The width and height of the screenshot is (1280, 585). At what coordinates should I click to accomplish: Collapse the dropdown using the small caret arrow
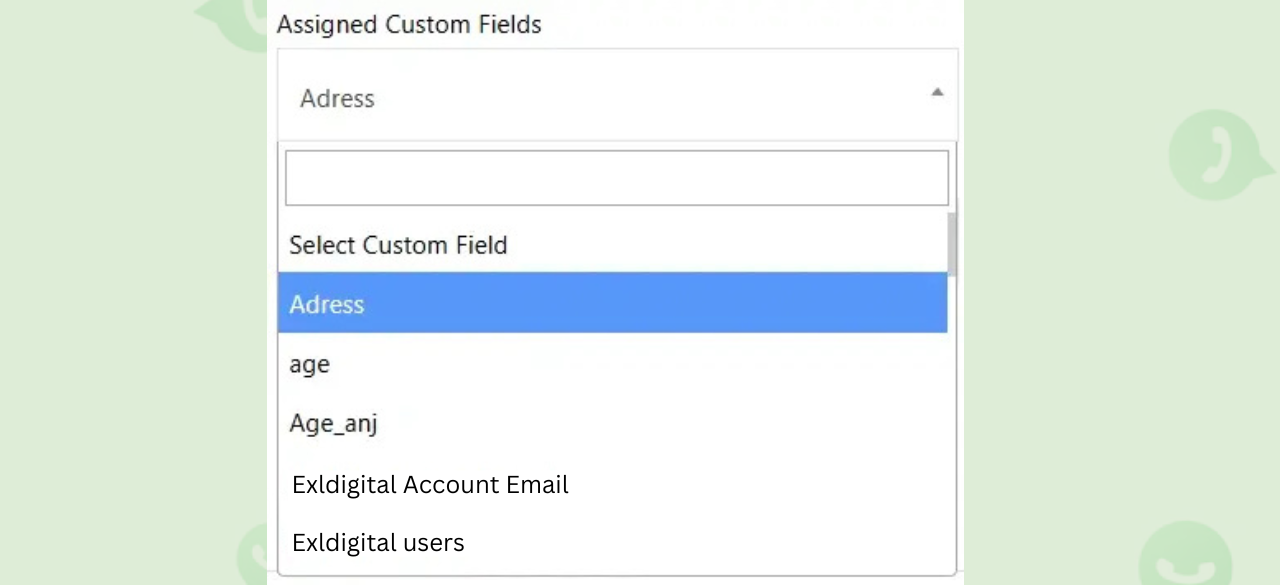pos(937,92)
